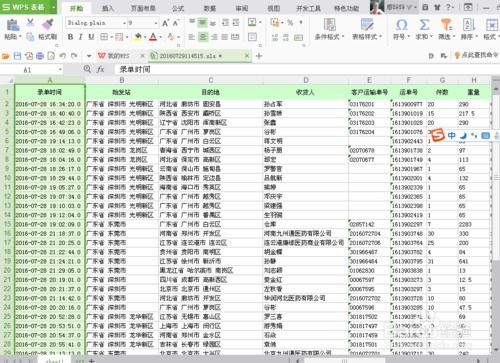Screen dimensions: 500x363
Task: Click the fill color paint bucket
Action: pos(138,37)
